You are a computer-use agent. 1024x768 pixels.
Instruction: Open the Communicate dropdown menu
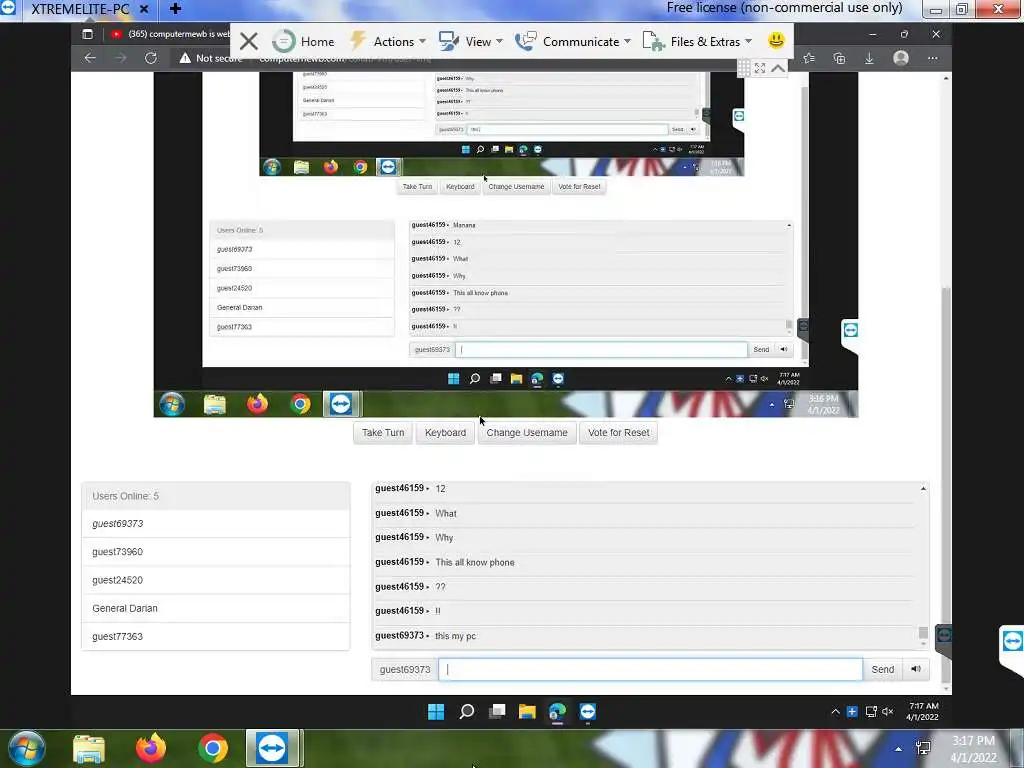tap(573, 42)
